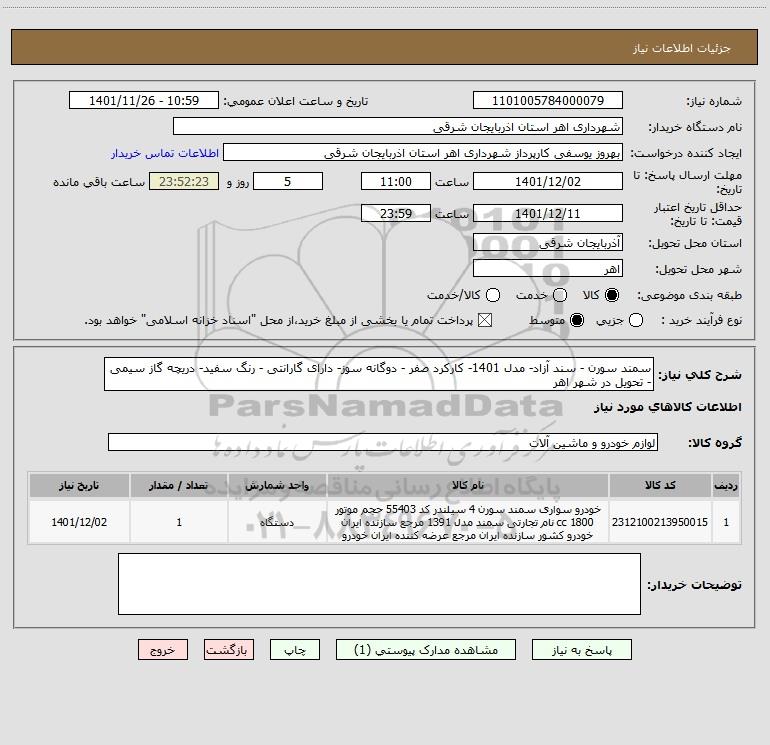Image resolution: width=770 pixels, height=745 pixels.
Task: Click item code 2312100213950015 cell
Action: tap(660, 522)
